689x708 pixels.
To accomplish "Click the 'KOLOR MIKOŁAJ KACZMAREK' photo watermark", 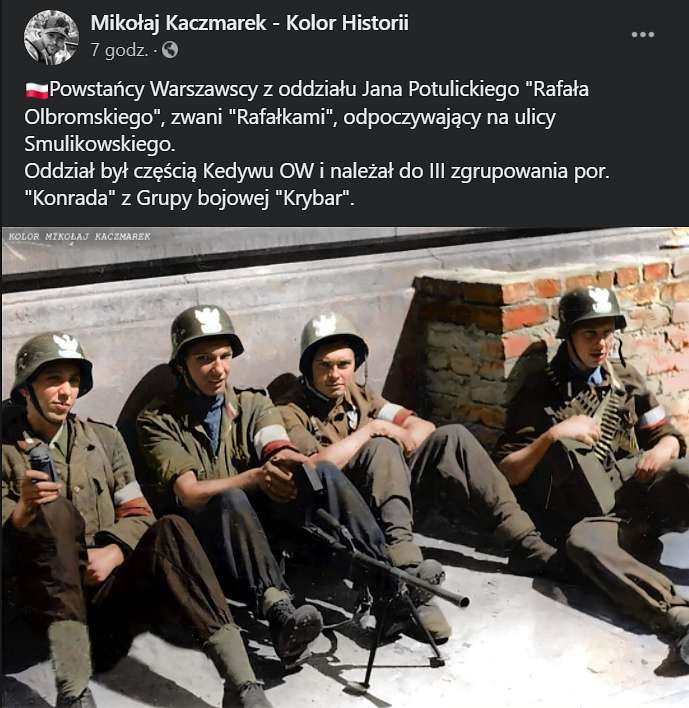I will pos(79,237).
